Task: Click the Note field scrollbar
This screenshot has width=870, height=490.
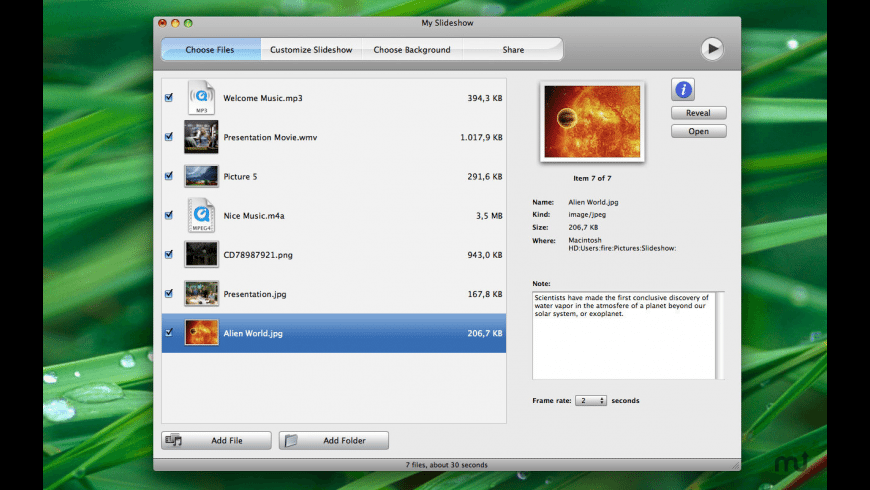Action: tap(720, 335)
